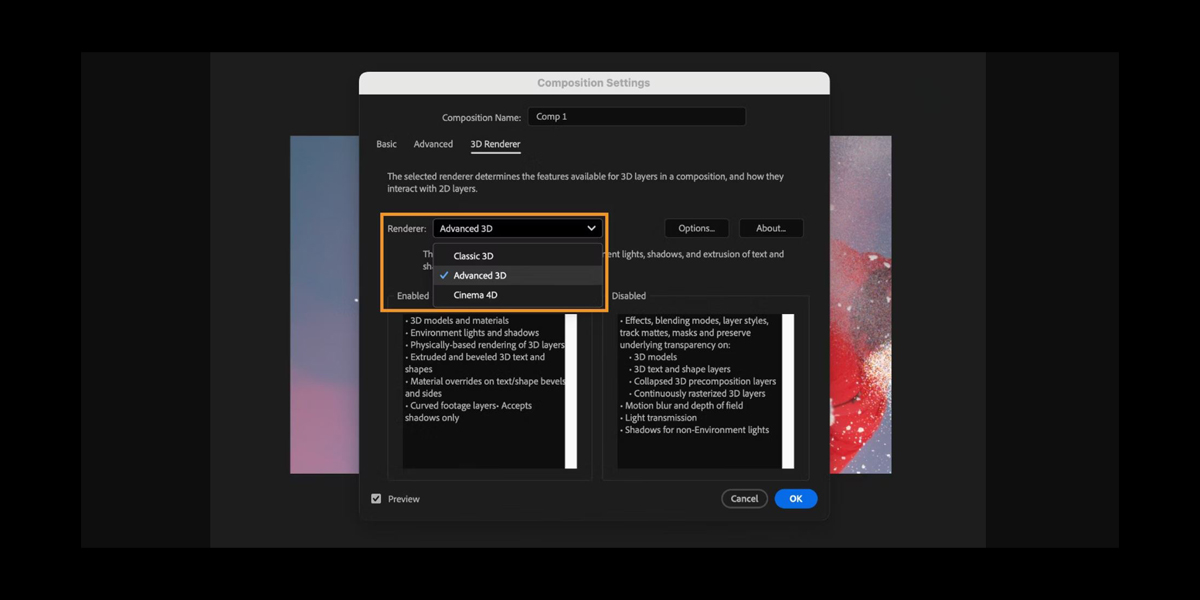1200x600 pixels.
Task: Open the Advanced tab
Action: (433, 145)
